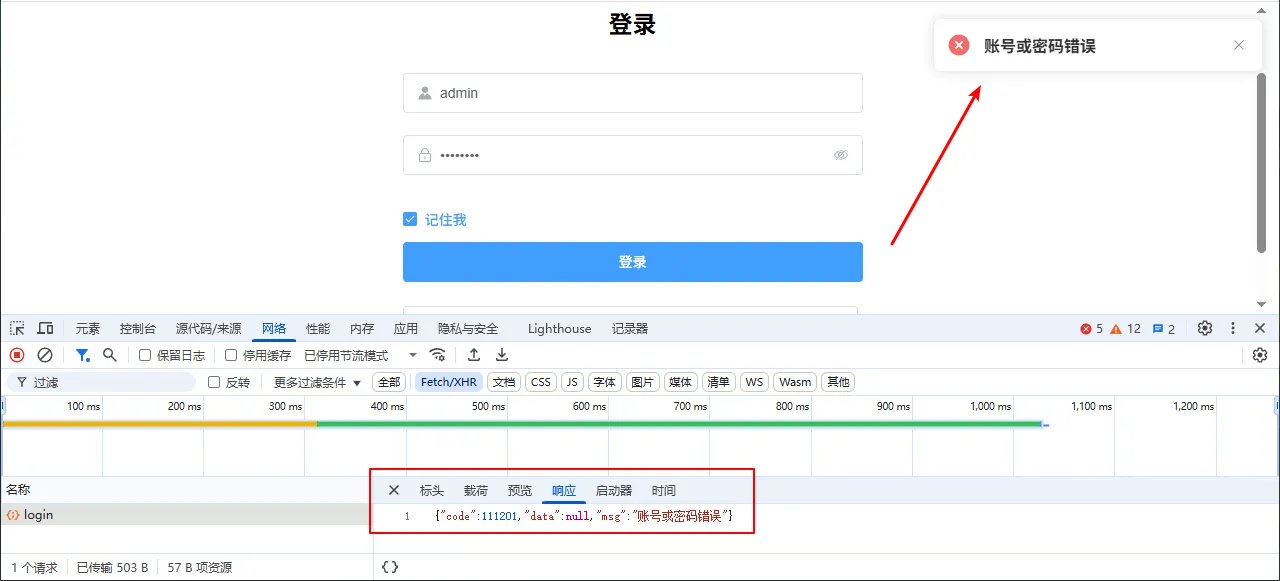
Task: Open 性能 panel tab
Action: pyautogui.click(x=318, y=328)
